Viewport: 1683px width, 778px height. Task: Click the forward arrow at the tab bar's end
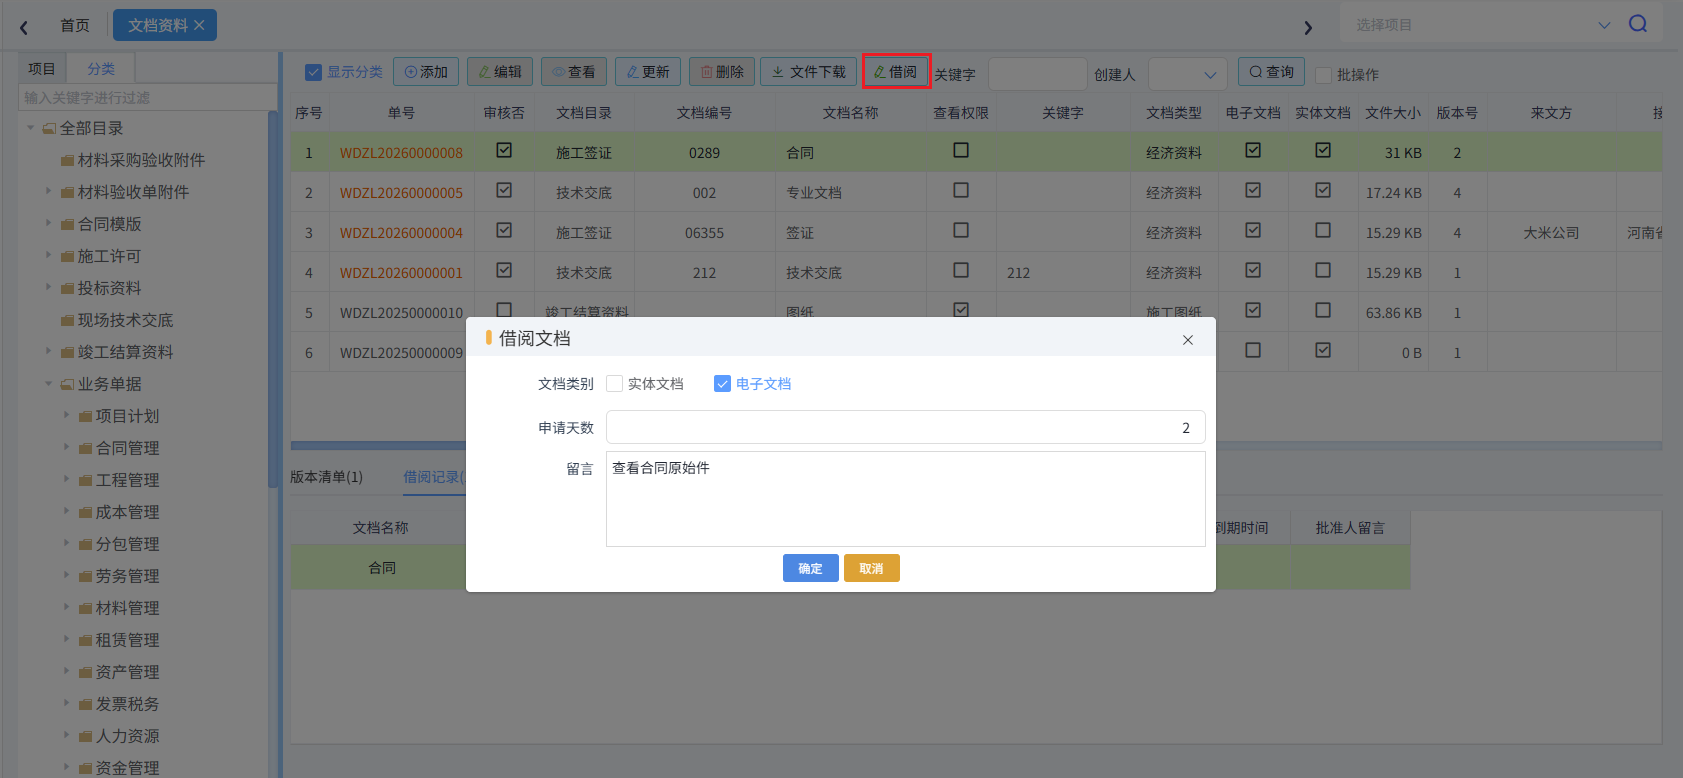1308,27
